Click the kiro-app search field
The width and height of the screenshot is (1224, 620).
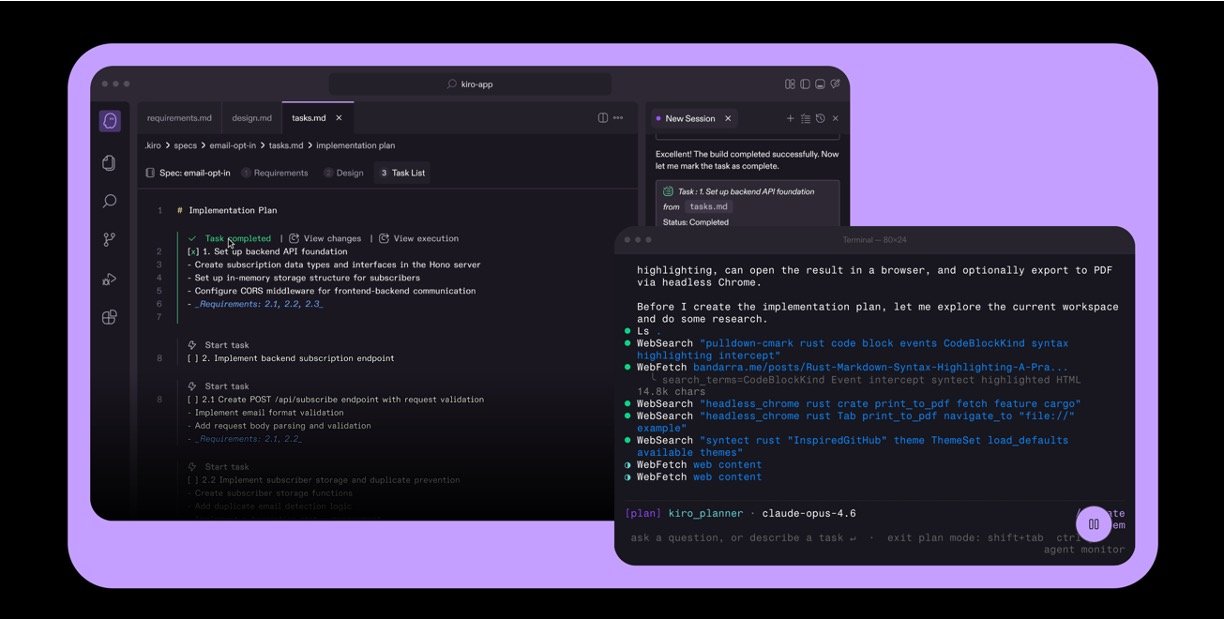coord(470,85)
